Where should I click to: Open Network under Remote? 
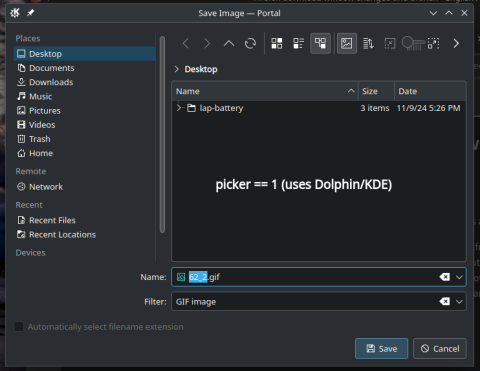pos(84,187)
